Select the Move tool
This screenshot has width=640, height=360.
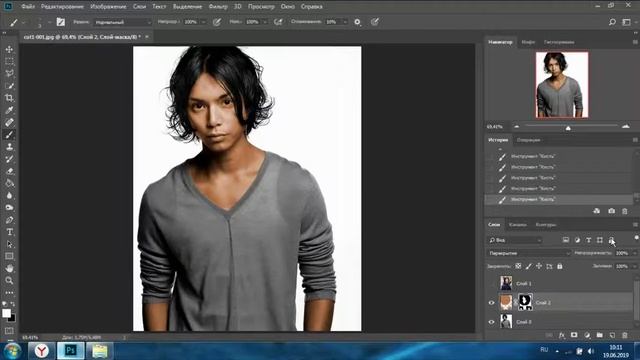[9, 49]
